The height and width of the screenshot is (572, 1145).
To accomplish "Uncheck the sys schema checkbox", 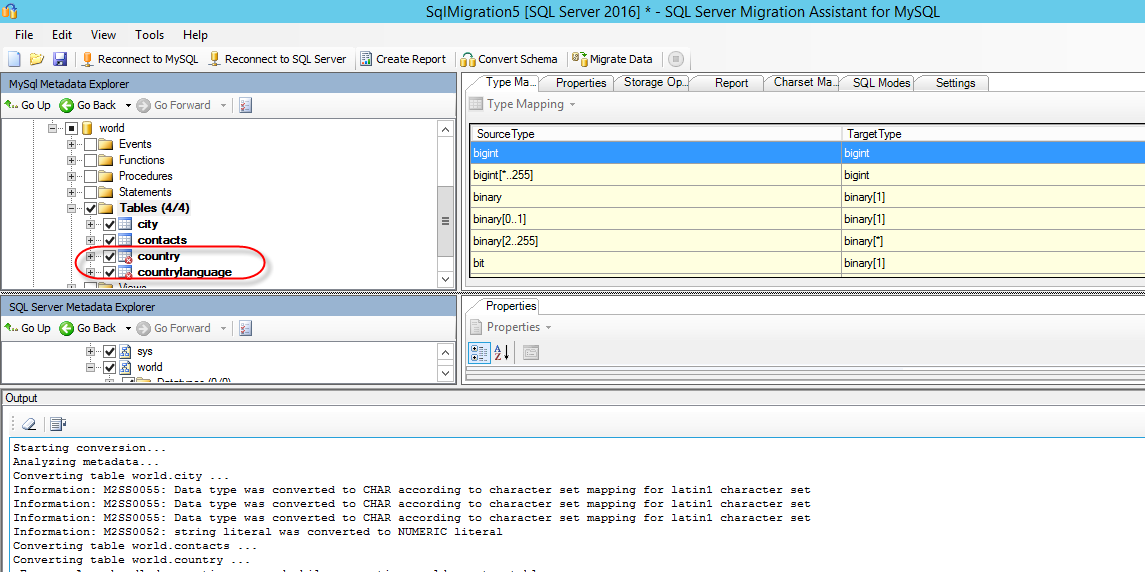I will click(x=110, y=352).
